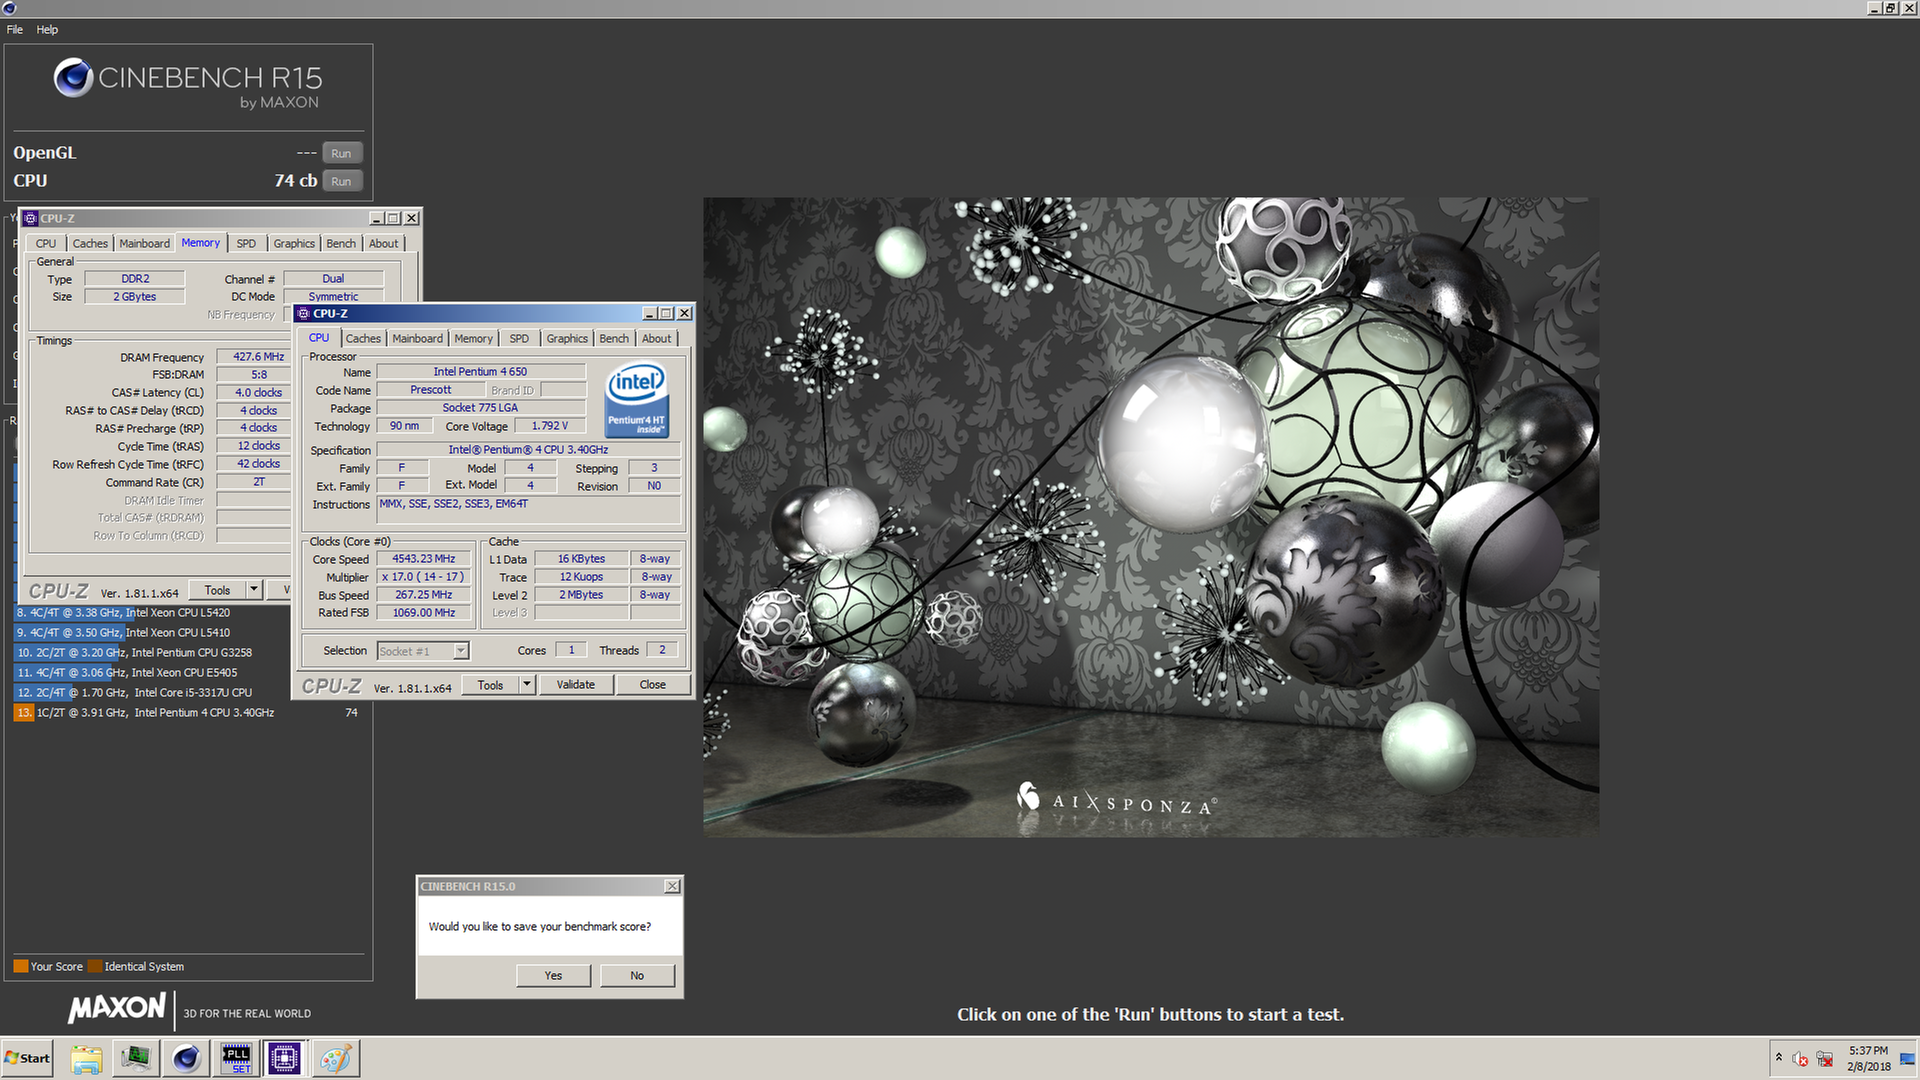Select Bench tab in back CPU-Z window
Image resolution: width=1920 pixels, height=1080 pixels.
point(341,243)
